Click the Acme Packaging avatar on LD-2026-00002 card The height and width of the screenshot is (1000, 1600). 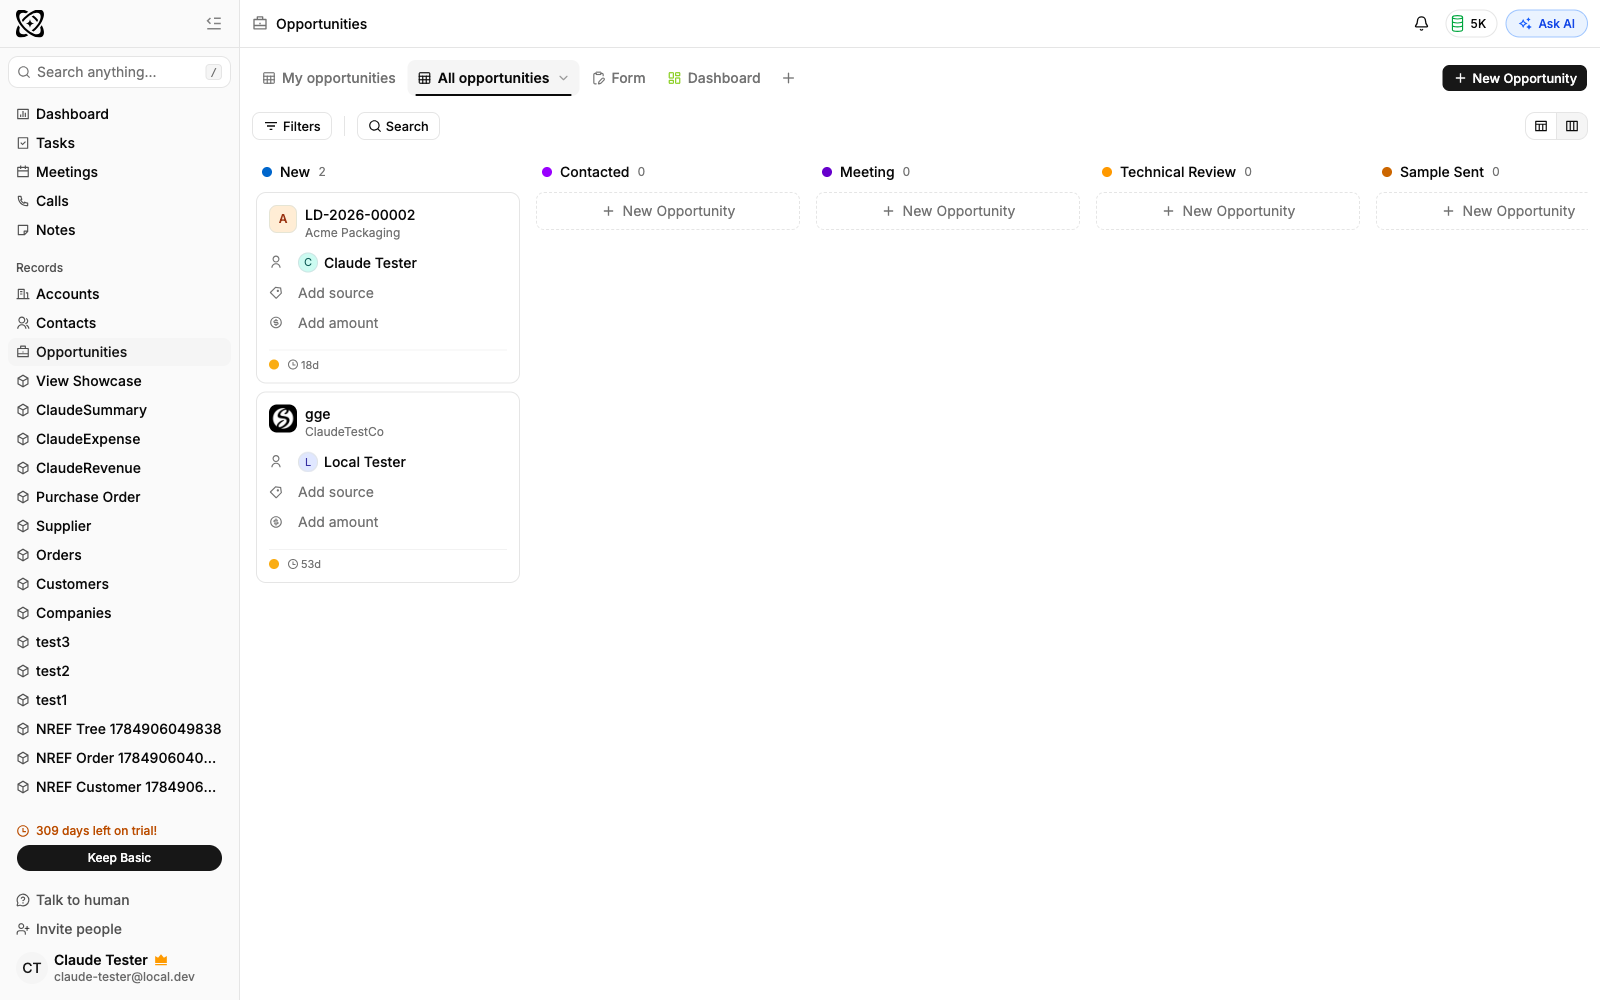pyautogui.click(x=283, y=219)
